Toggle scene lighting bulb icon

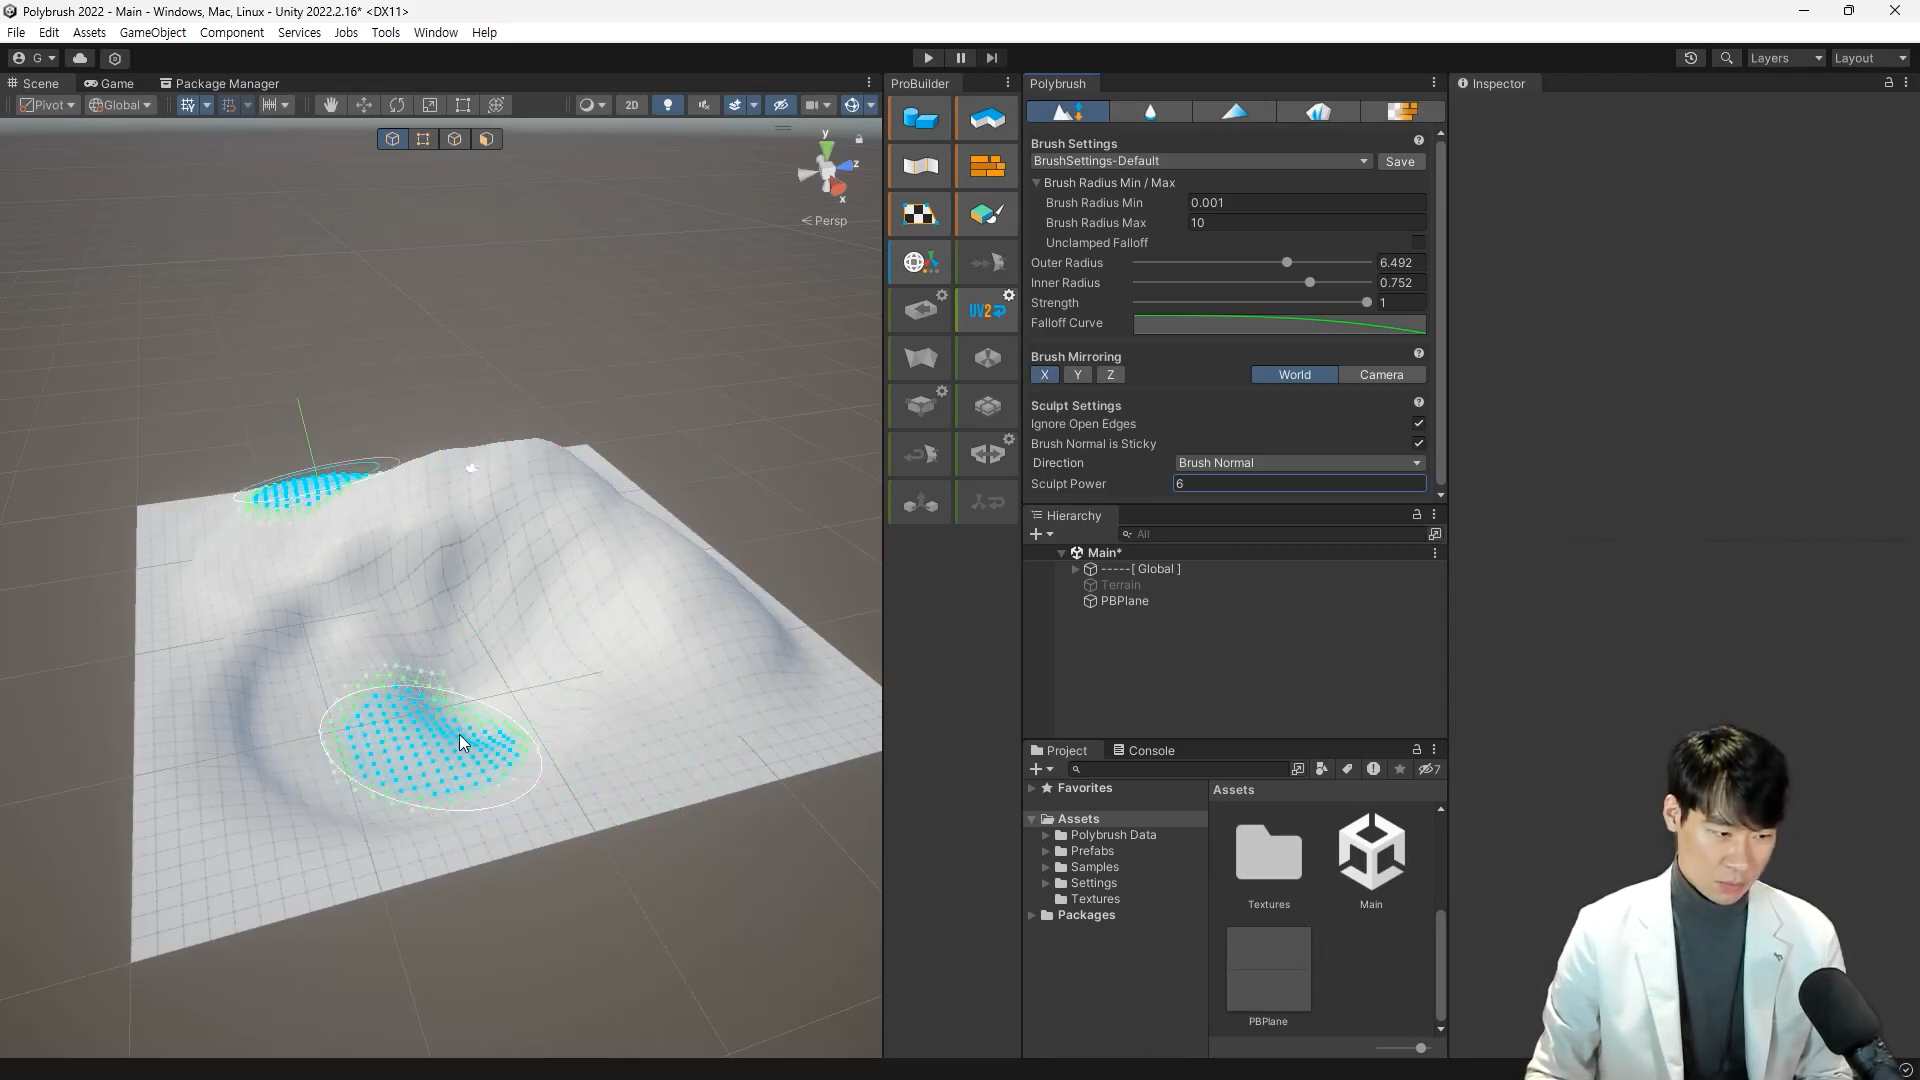click(668, 105)
